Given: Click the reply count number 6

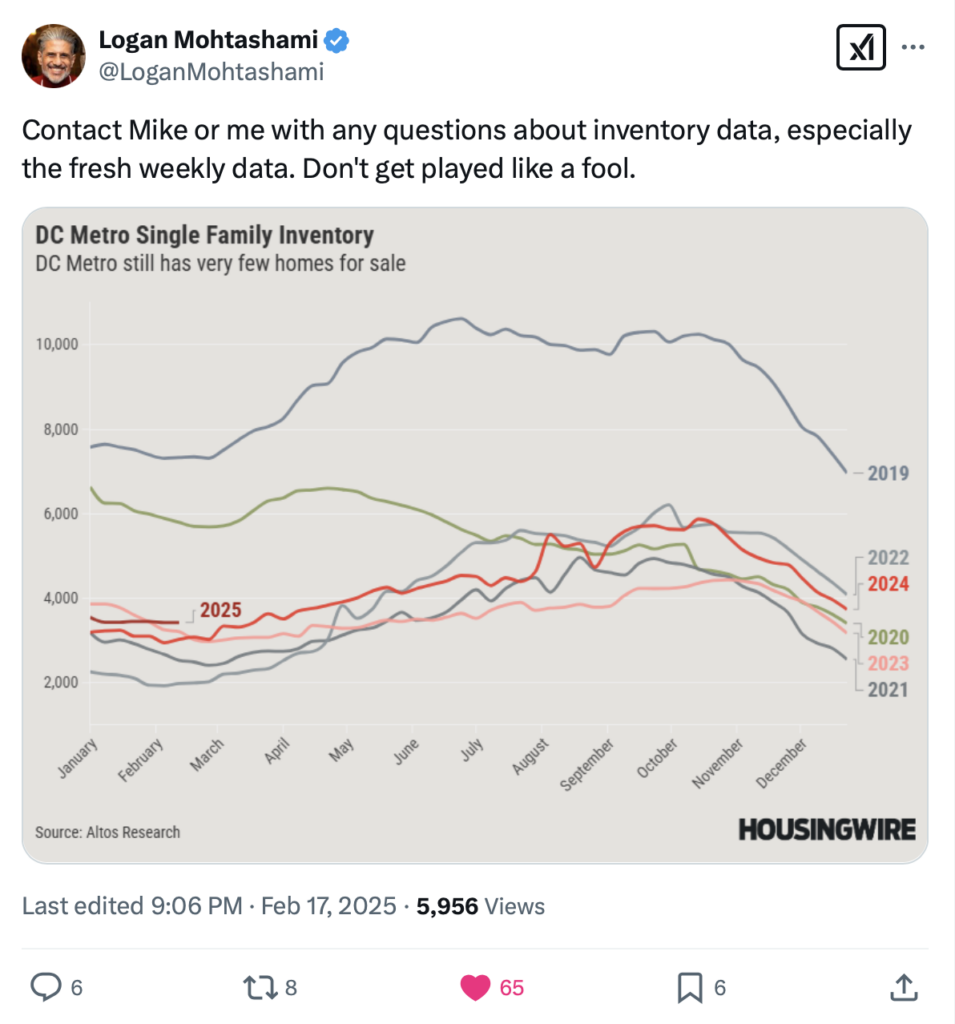Looking at the screenshot, I should (76, 987).
